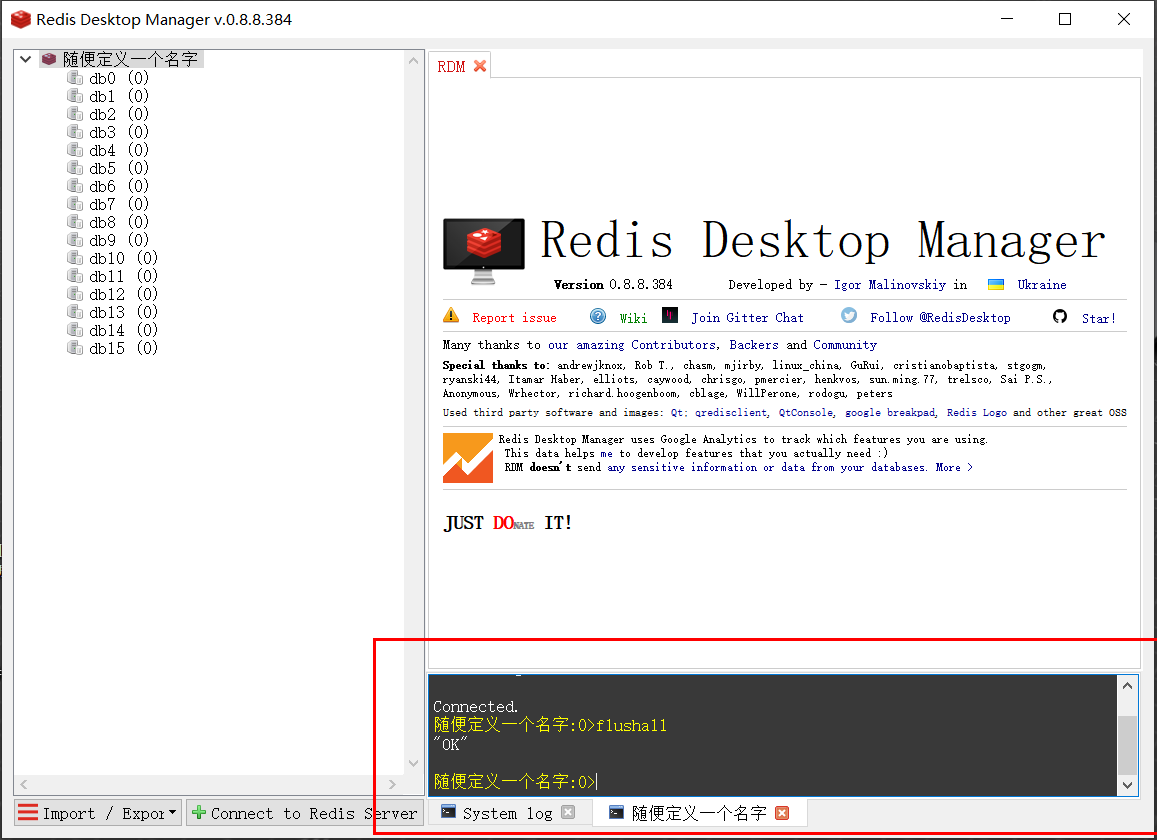This screenshot has height=840, width=1157.
Task: Click Connect to Redis Server button
Action: (x=305, y=813)
